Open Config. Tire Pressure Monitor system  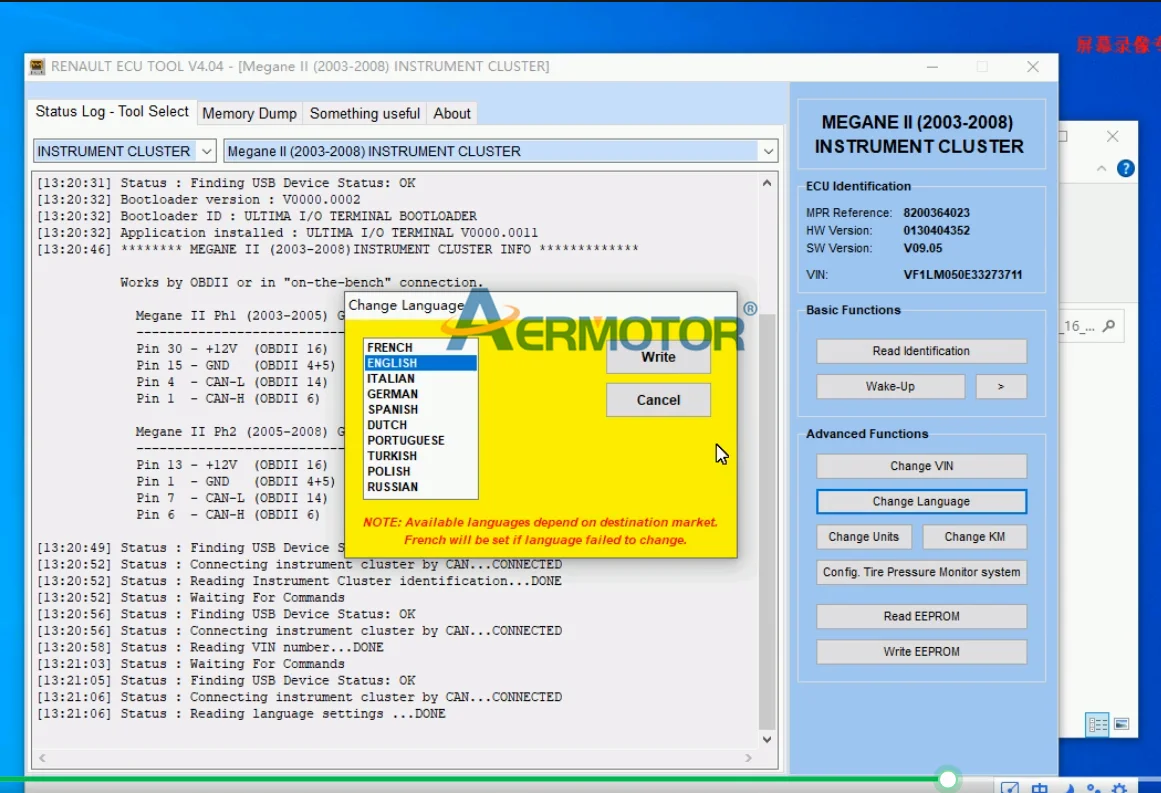point(921,572)
